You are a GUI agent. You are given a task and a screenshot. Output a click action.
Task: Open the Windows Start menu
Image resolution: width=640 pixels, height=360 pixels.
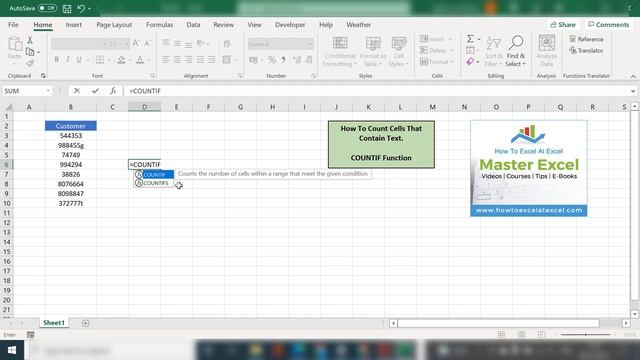(x=12, y=350)
